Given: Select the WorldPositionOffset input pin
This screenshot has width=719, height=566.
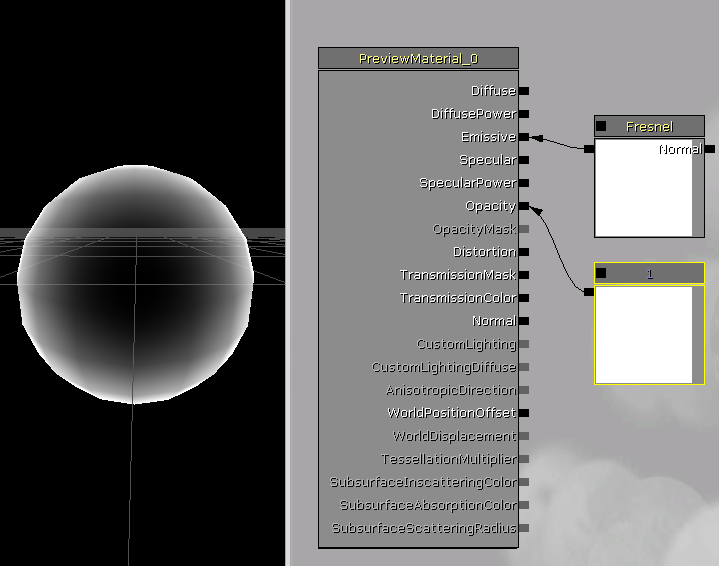Looking at the screenshot, I should click(x=524, y=413).
